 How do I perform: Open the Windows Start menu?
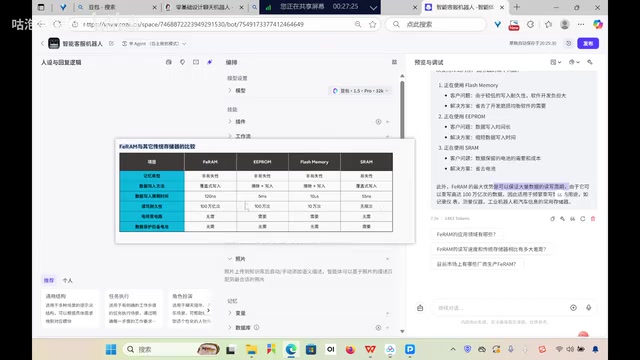pos(111,349)
